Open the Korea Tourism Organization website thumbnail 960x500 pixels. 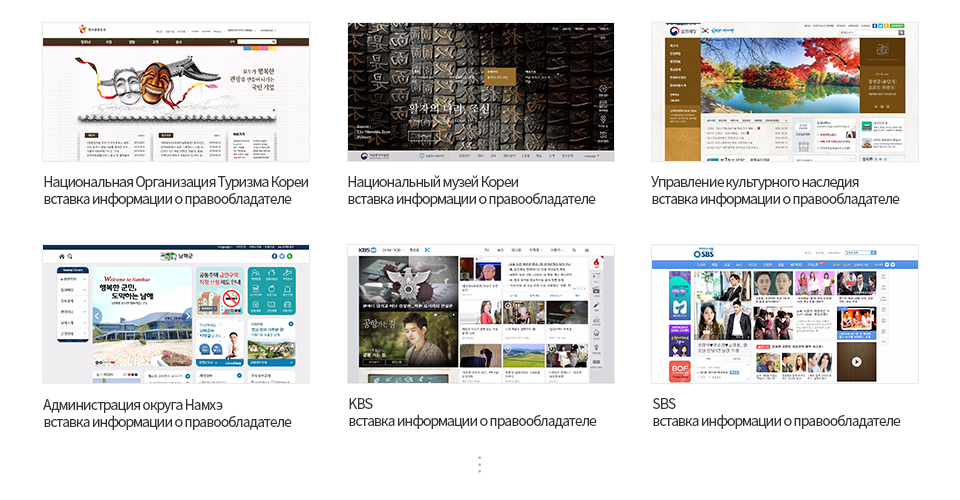point(175,92)
